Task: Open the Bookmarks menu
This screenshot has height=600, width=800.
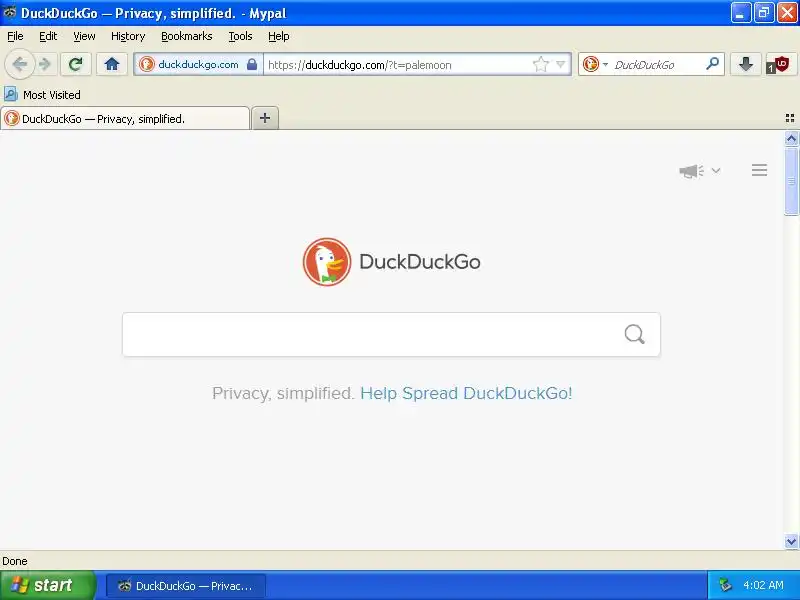Action: pyautogui.click(x=187, y=36)
